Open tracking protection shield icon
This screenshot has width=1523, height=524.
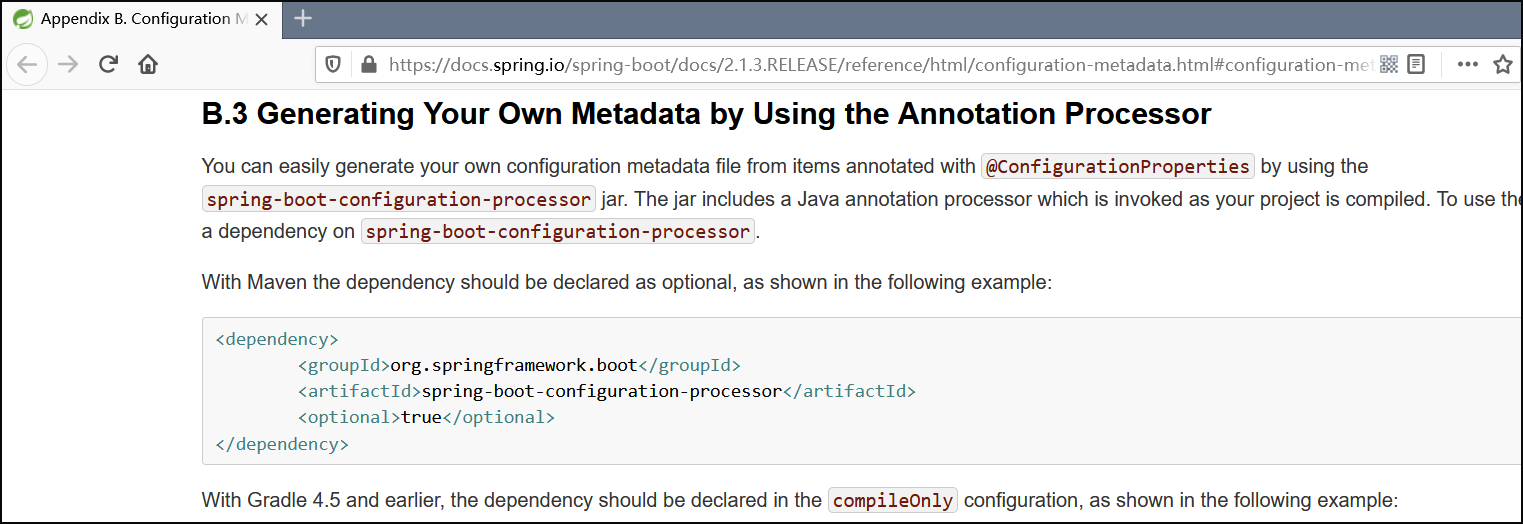click(334, 64)
